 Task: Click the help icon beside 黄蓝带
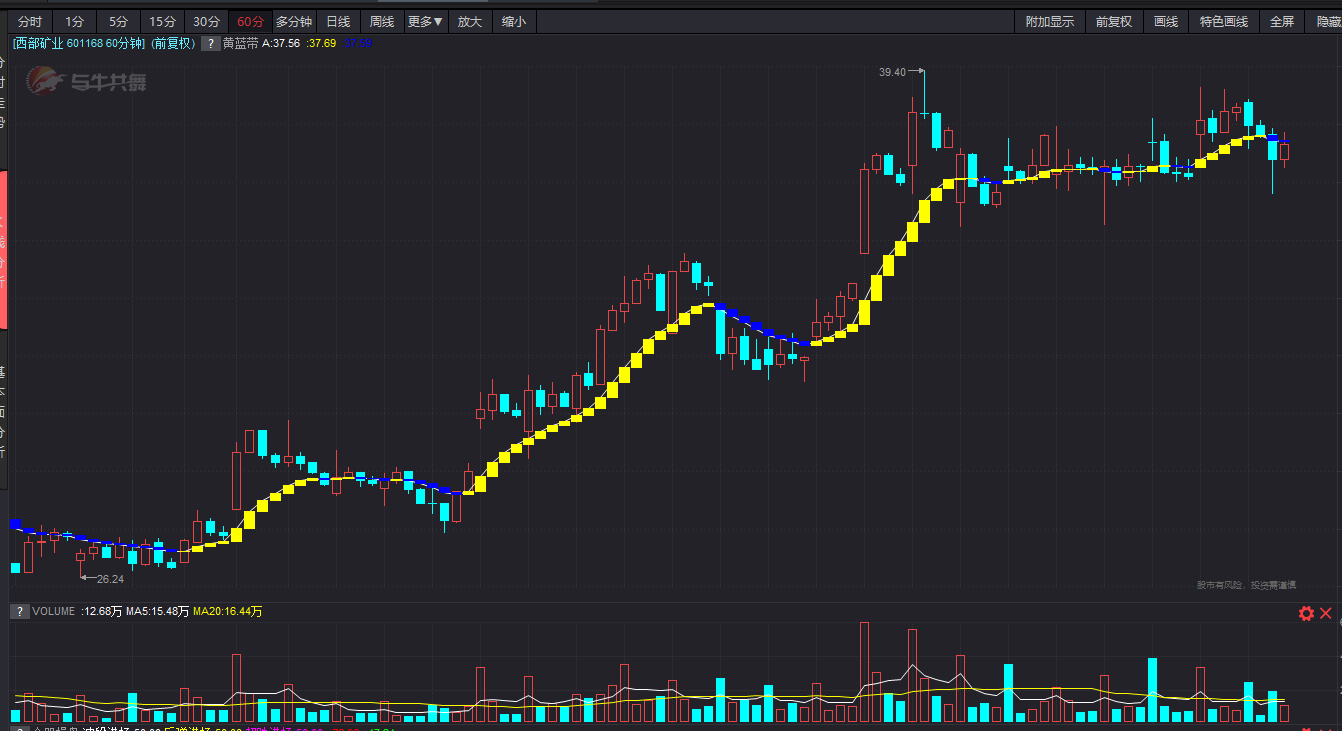pos(211,43)
